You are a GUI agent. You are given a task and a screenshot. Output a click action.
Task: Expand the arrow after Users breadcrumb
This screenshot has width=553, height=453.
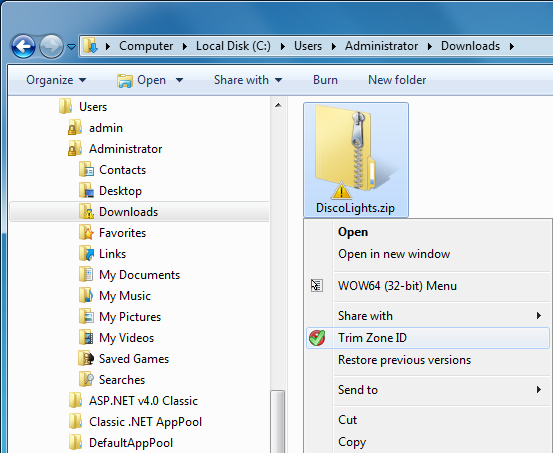tap(334, 46)
